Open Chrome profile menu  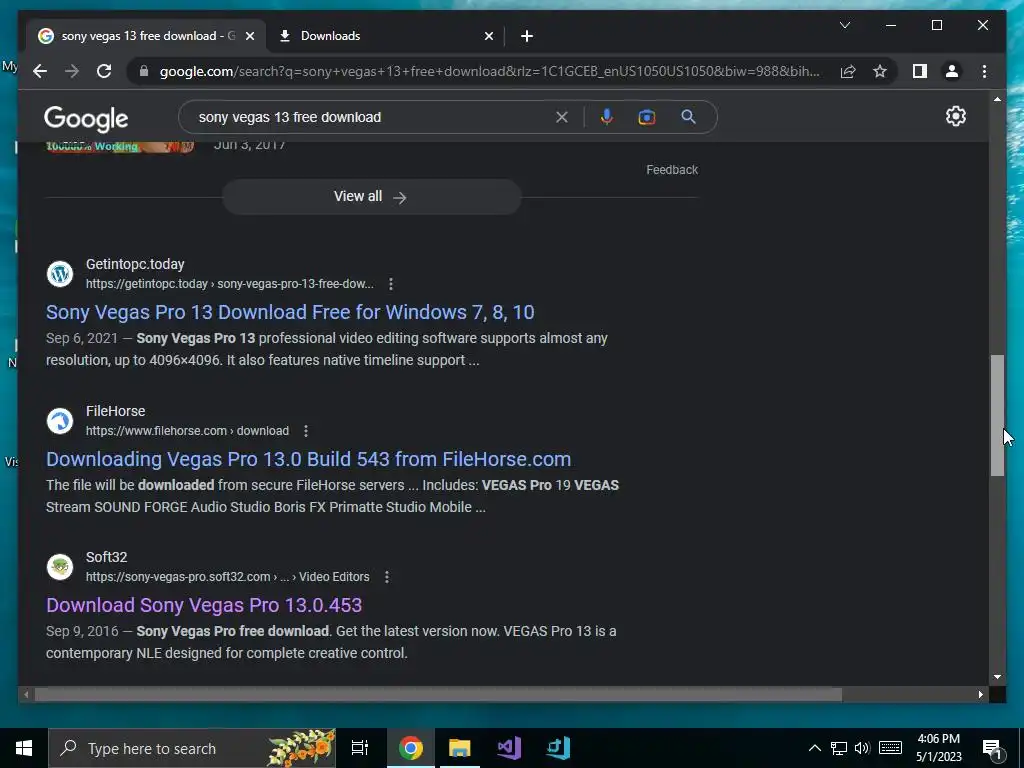952,71
